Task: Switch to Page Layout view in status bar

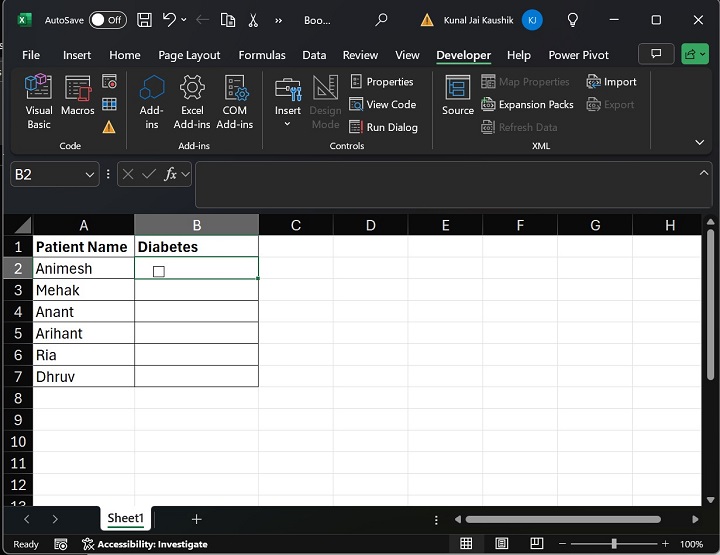Action: 500,544
